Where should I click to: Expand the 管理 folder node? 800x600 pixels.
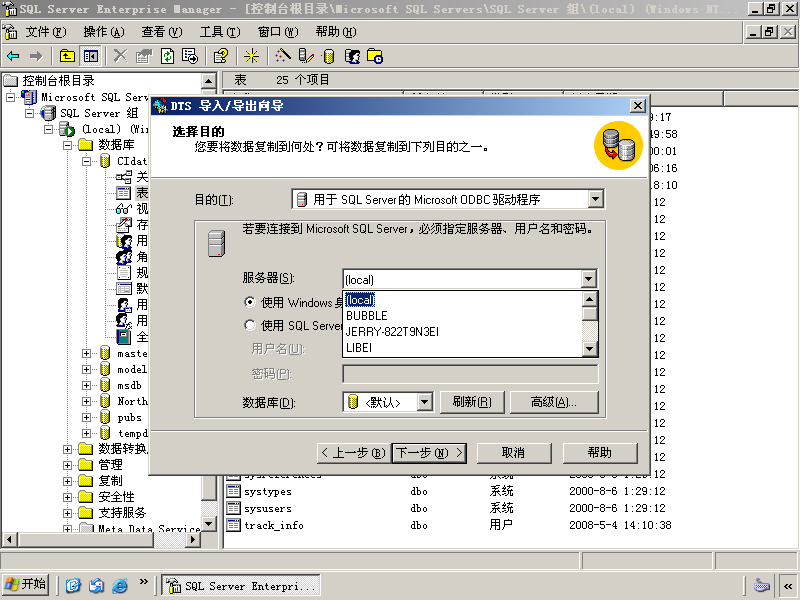pos(67,465)
